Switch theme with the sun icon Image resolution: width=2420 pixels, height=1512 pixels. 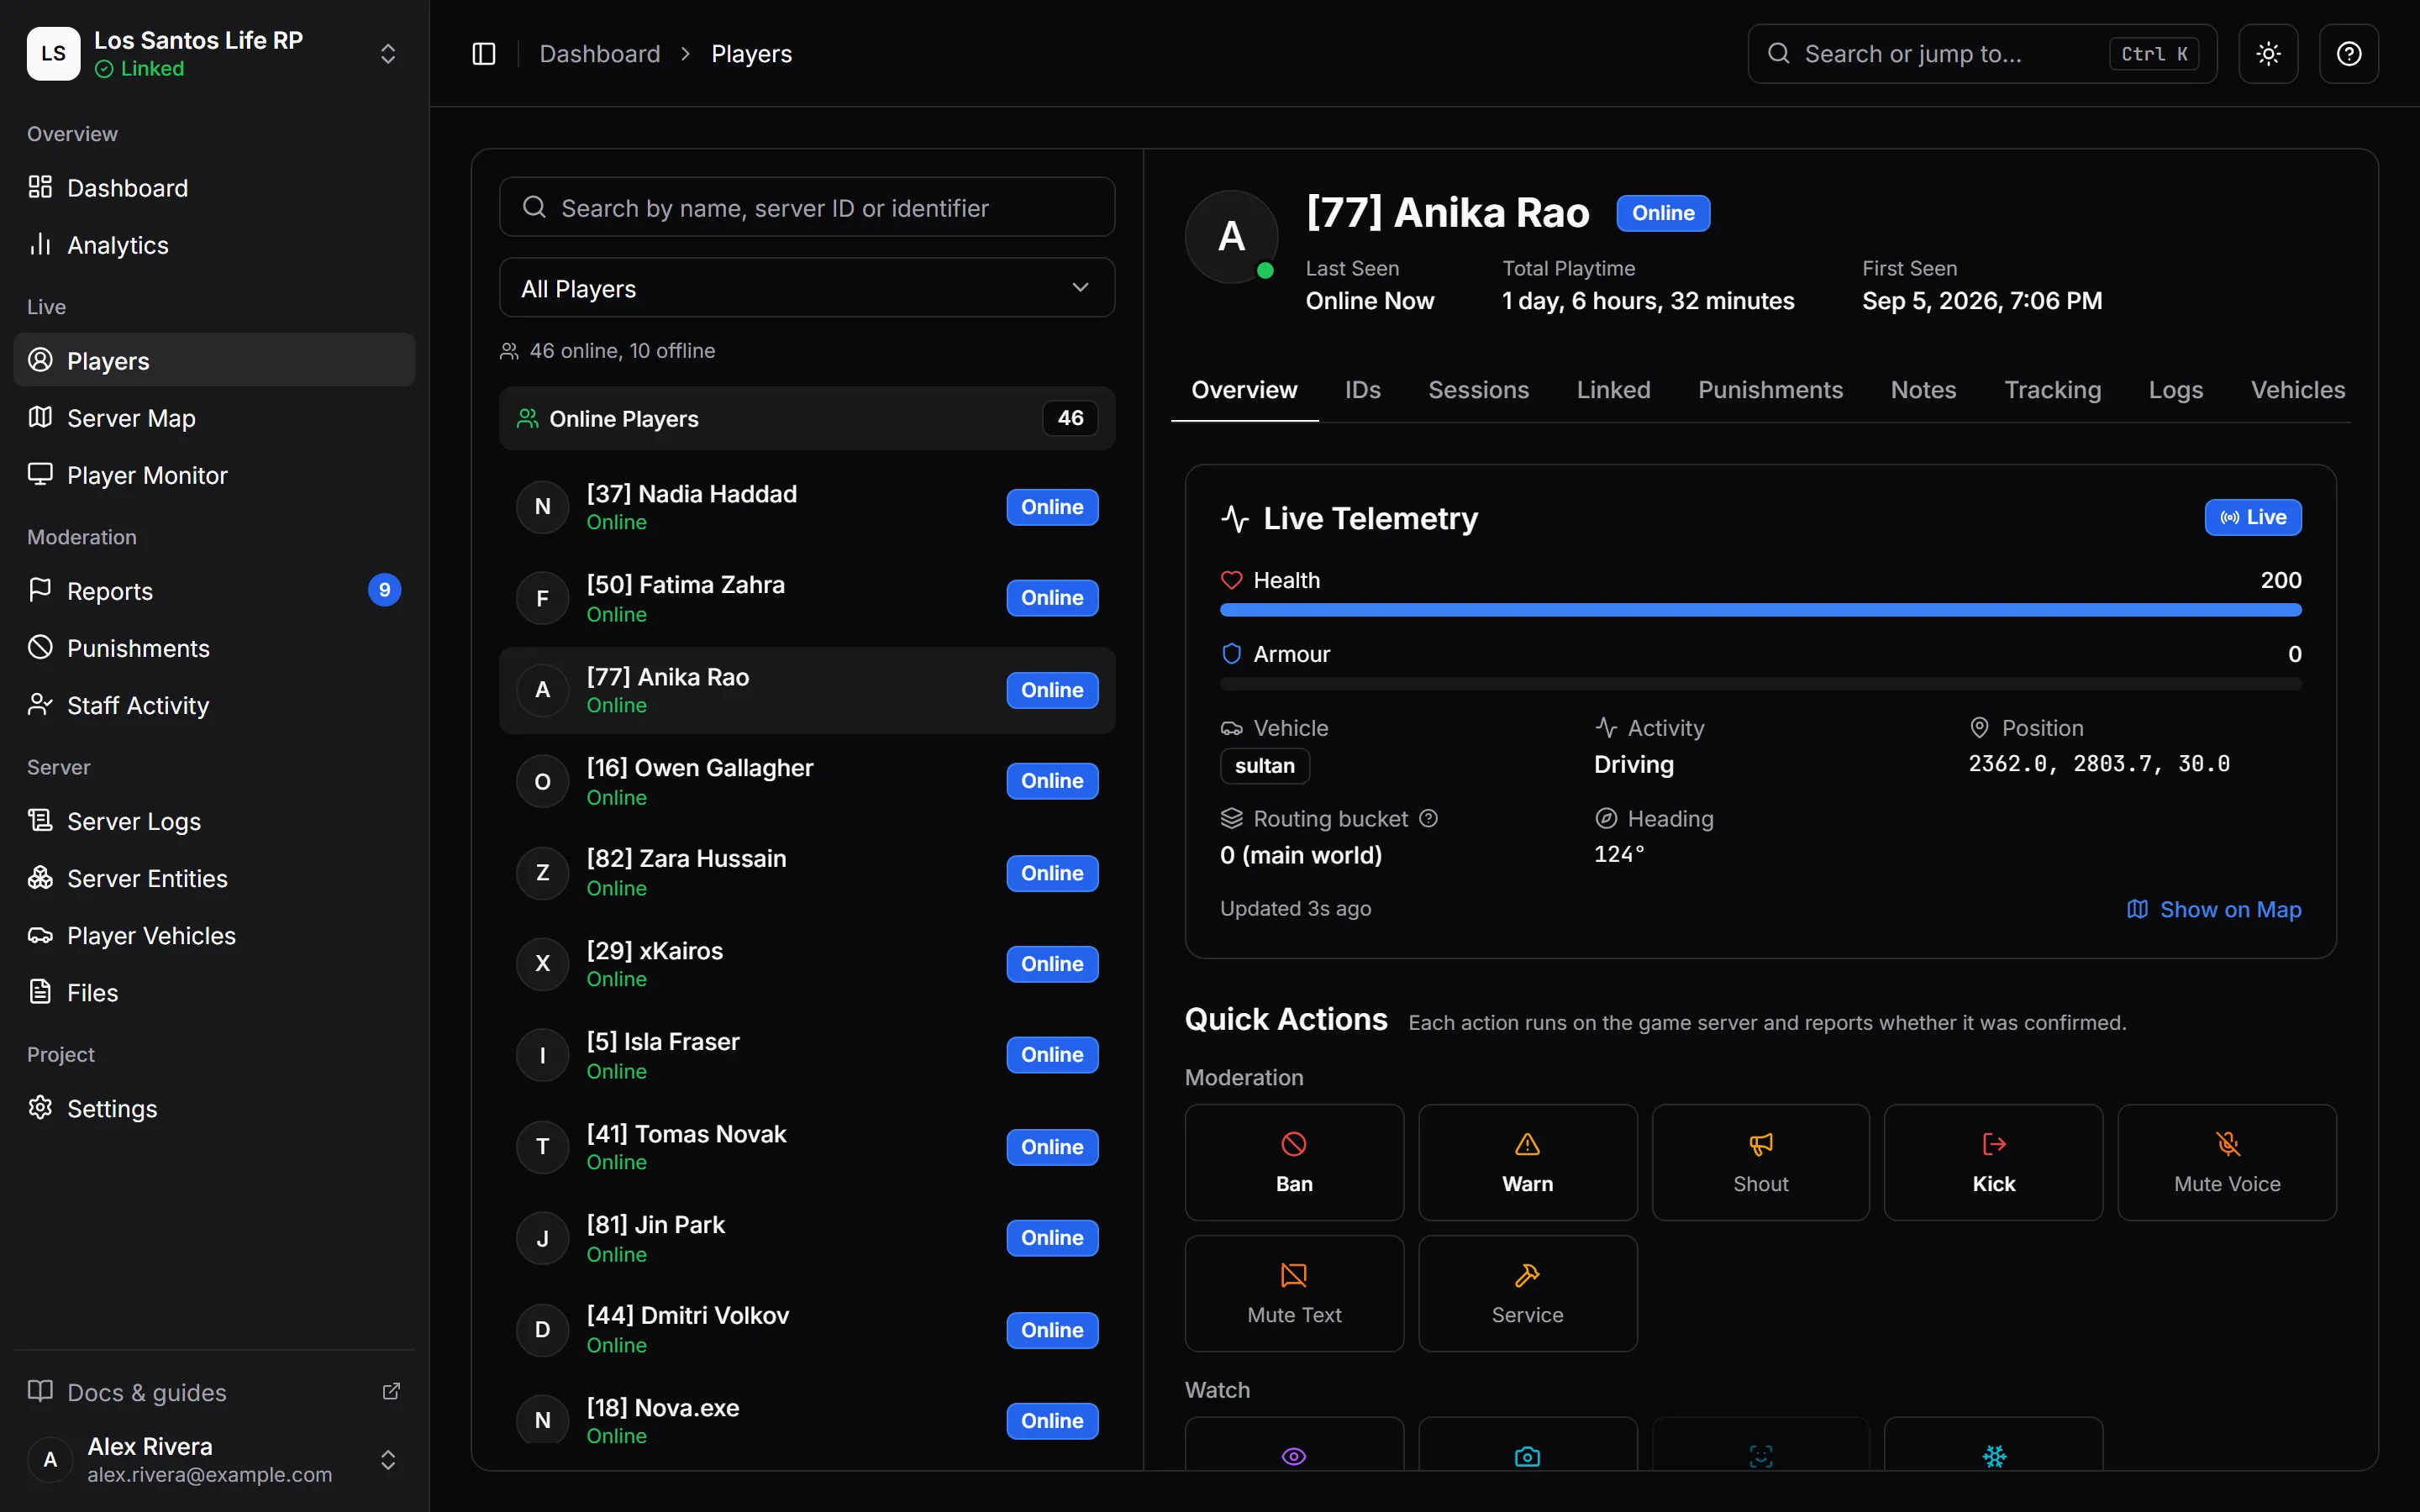click(x=2268, y=54)
